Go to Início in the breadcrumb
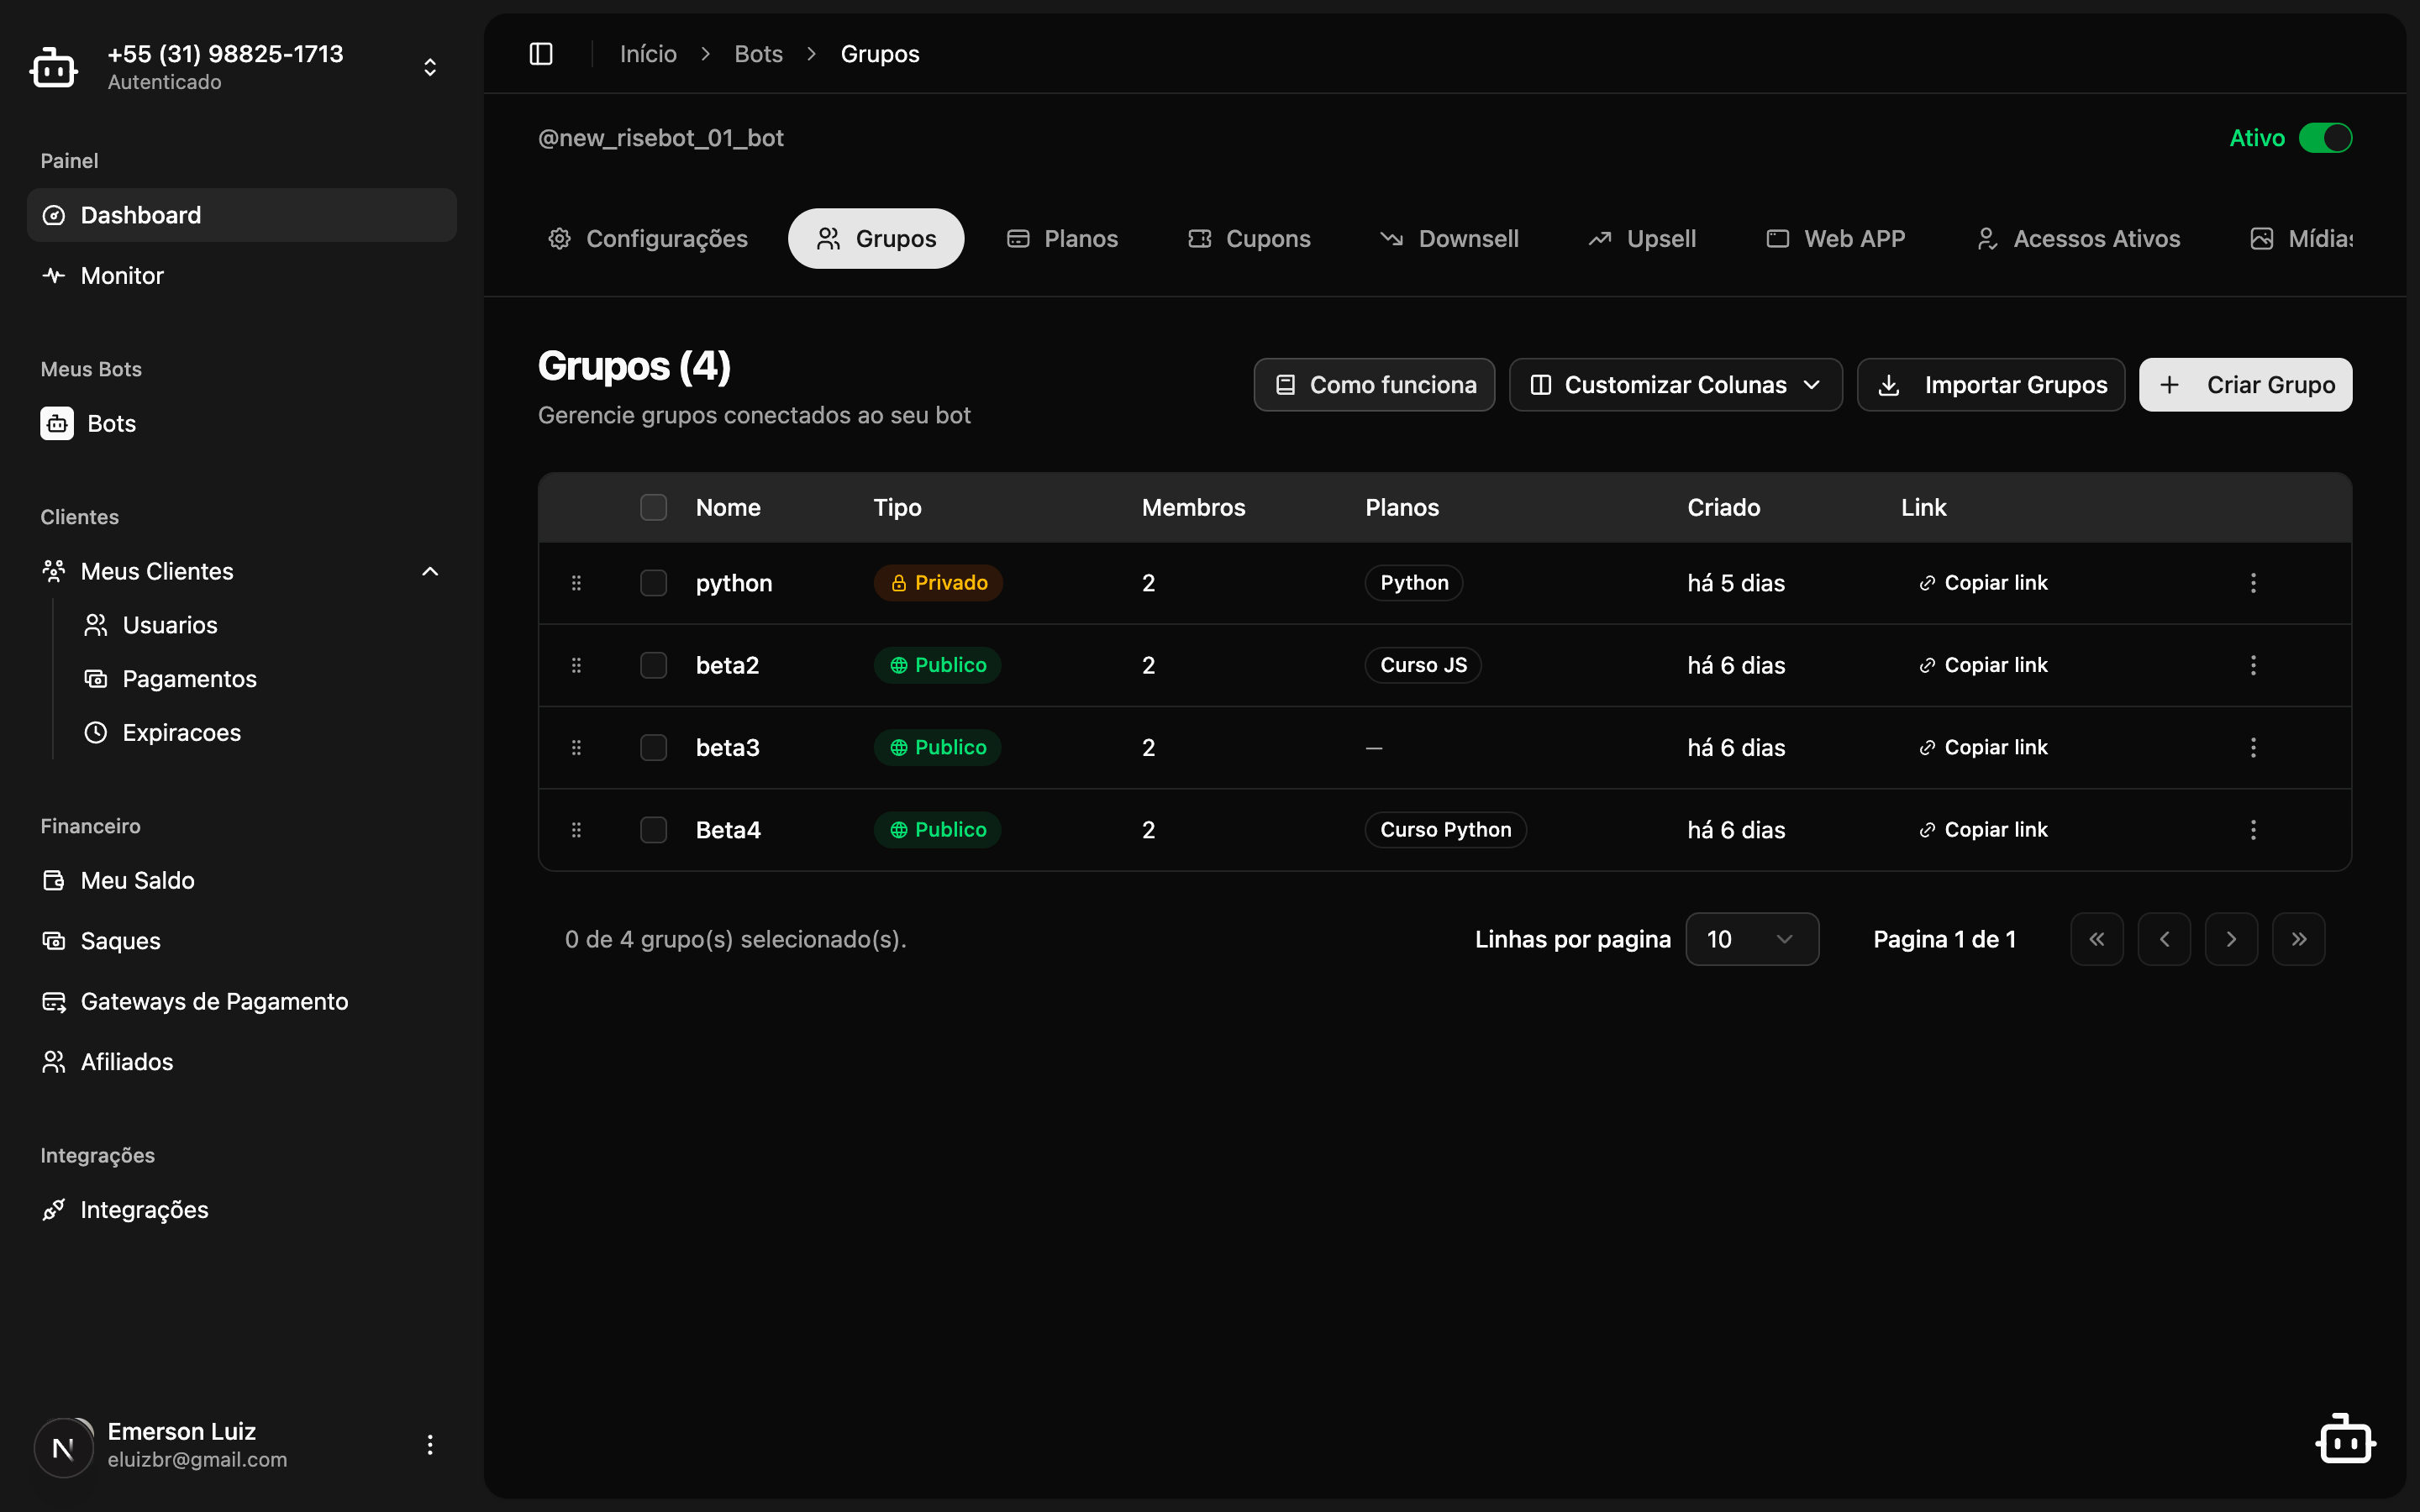2420x1512 pixels. (648, 54)
